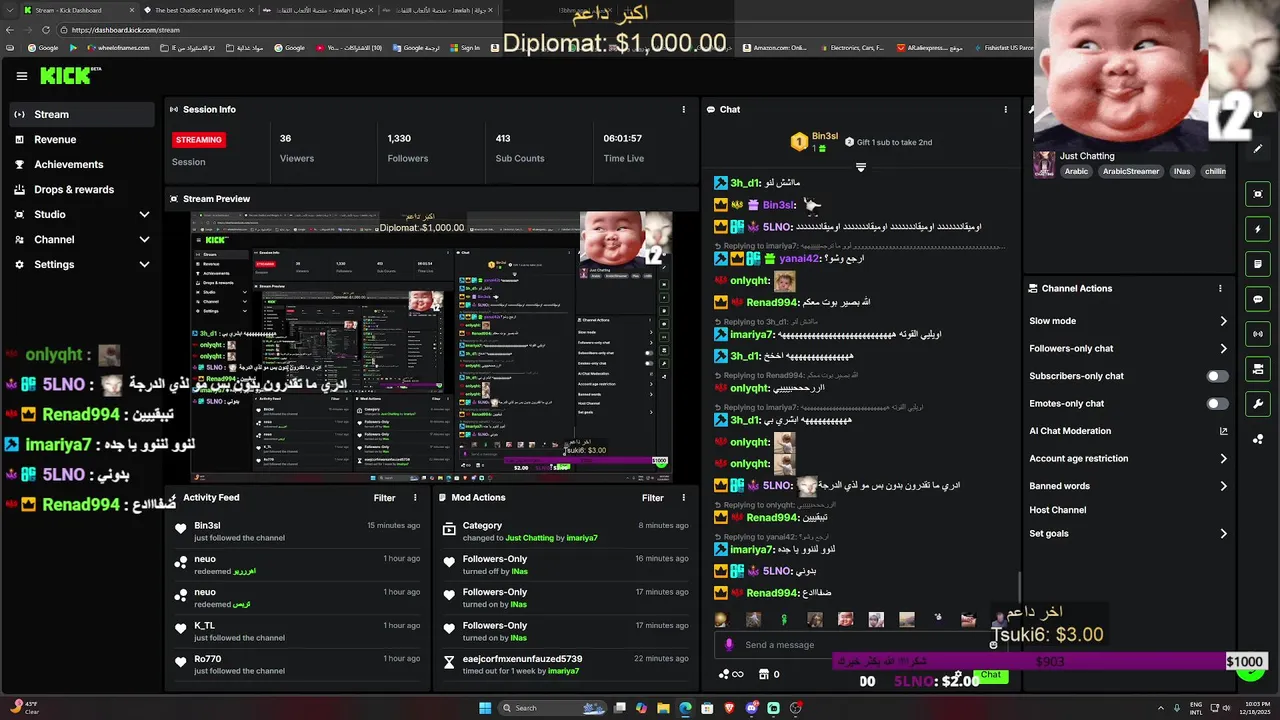1280x720 pixels.
Task: Click the camera switch icon in right rail
Action: (1258, 369)
